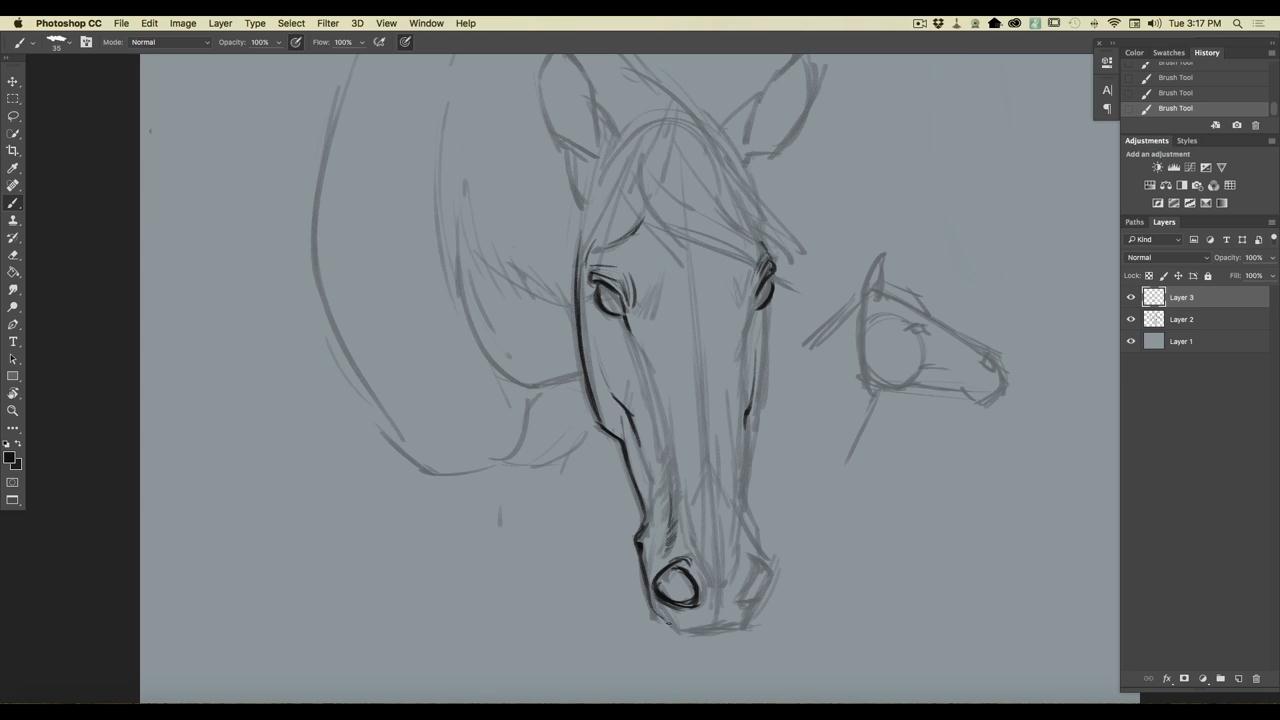Open the brush Mode dropdown
The image size is (1280, 720).
[170, 42]
